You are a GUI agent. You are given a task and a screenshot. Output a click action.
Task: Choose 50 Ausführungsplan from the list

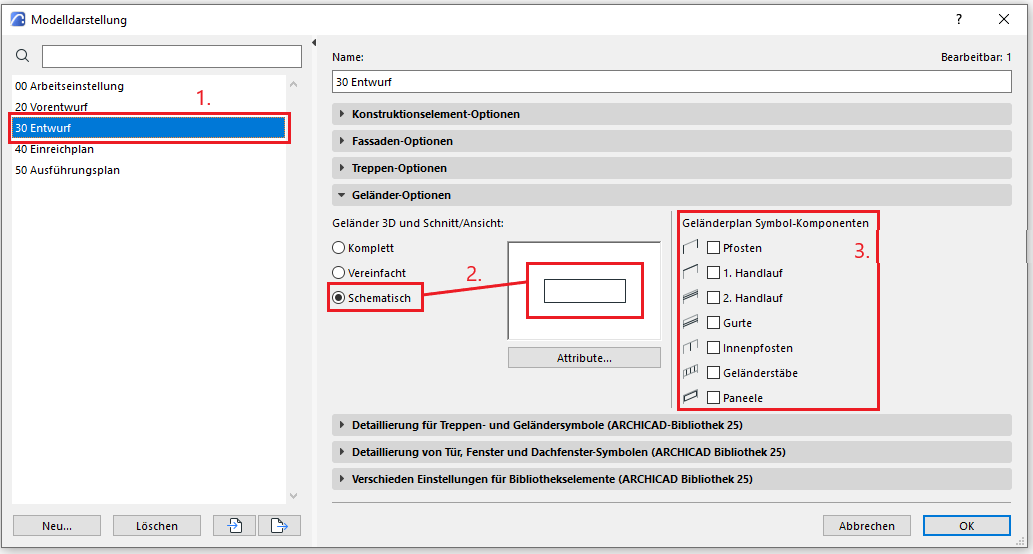[x=67, y=170]
